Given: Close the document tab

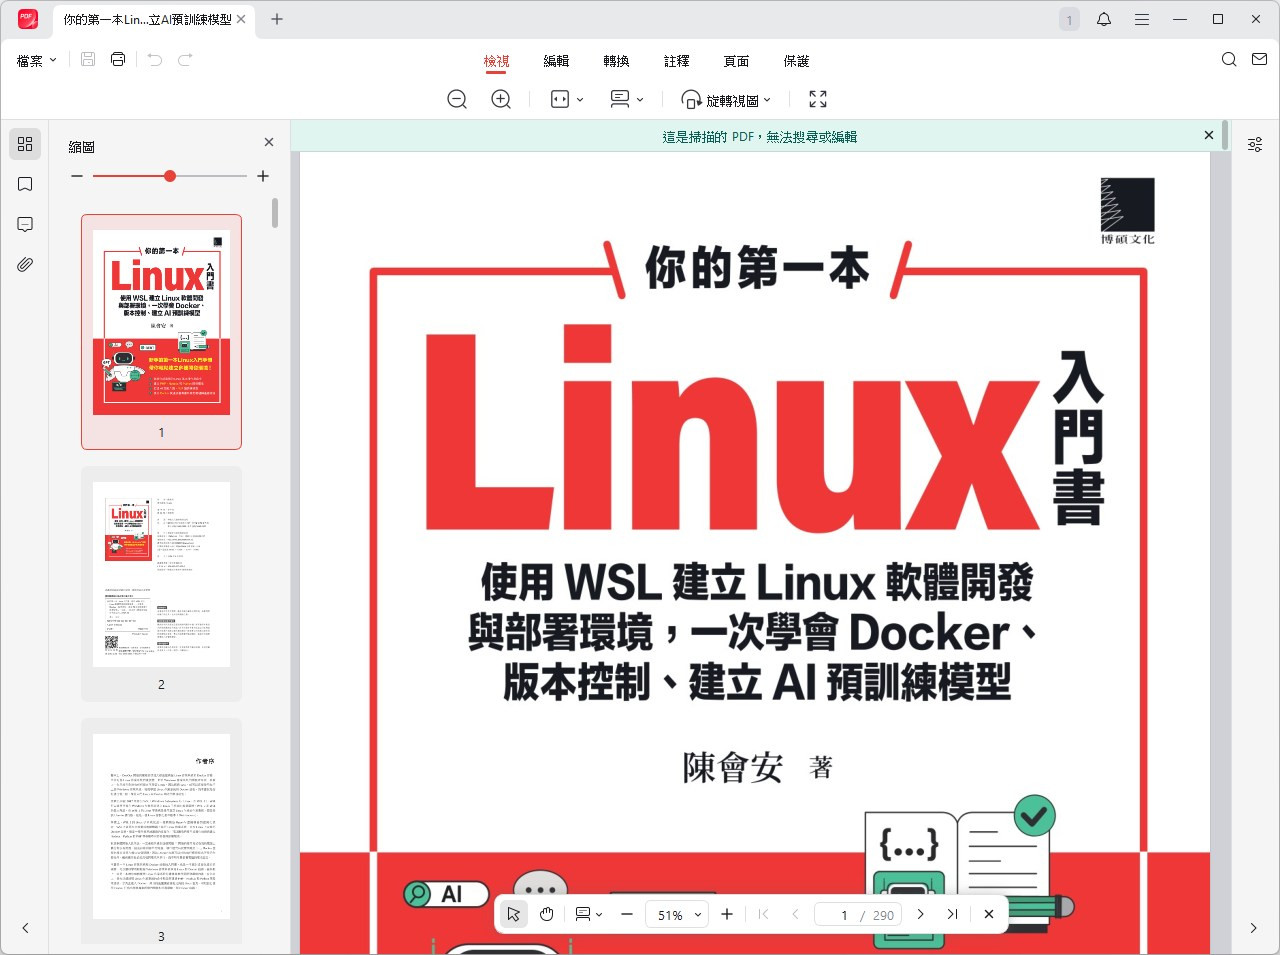Looking at the screenshot, I should tap(241, 19).
